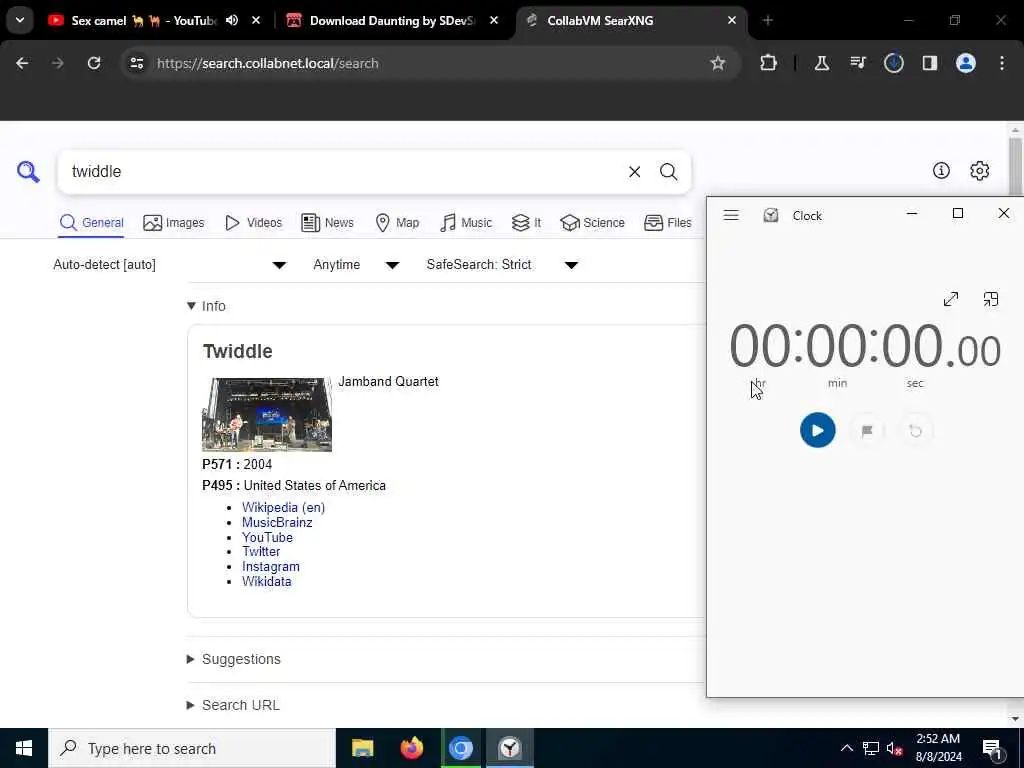This screenshot has width=1024, height=768.
Task: Submit search with magnifier button
Action: pyautogui.click(x=668, y=172)
